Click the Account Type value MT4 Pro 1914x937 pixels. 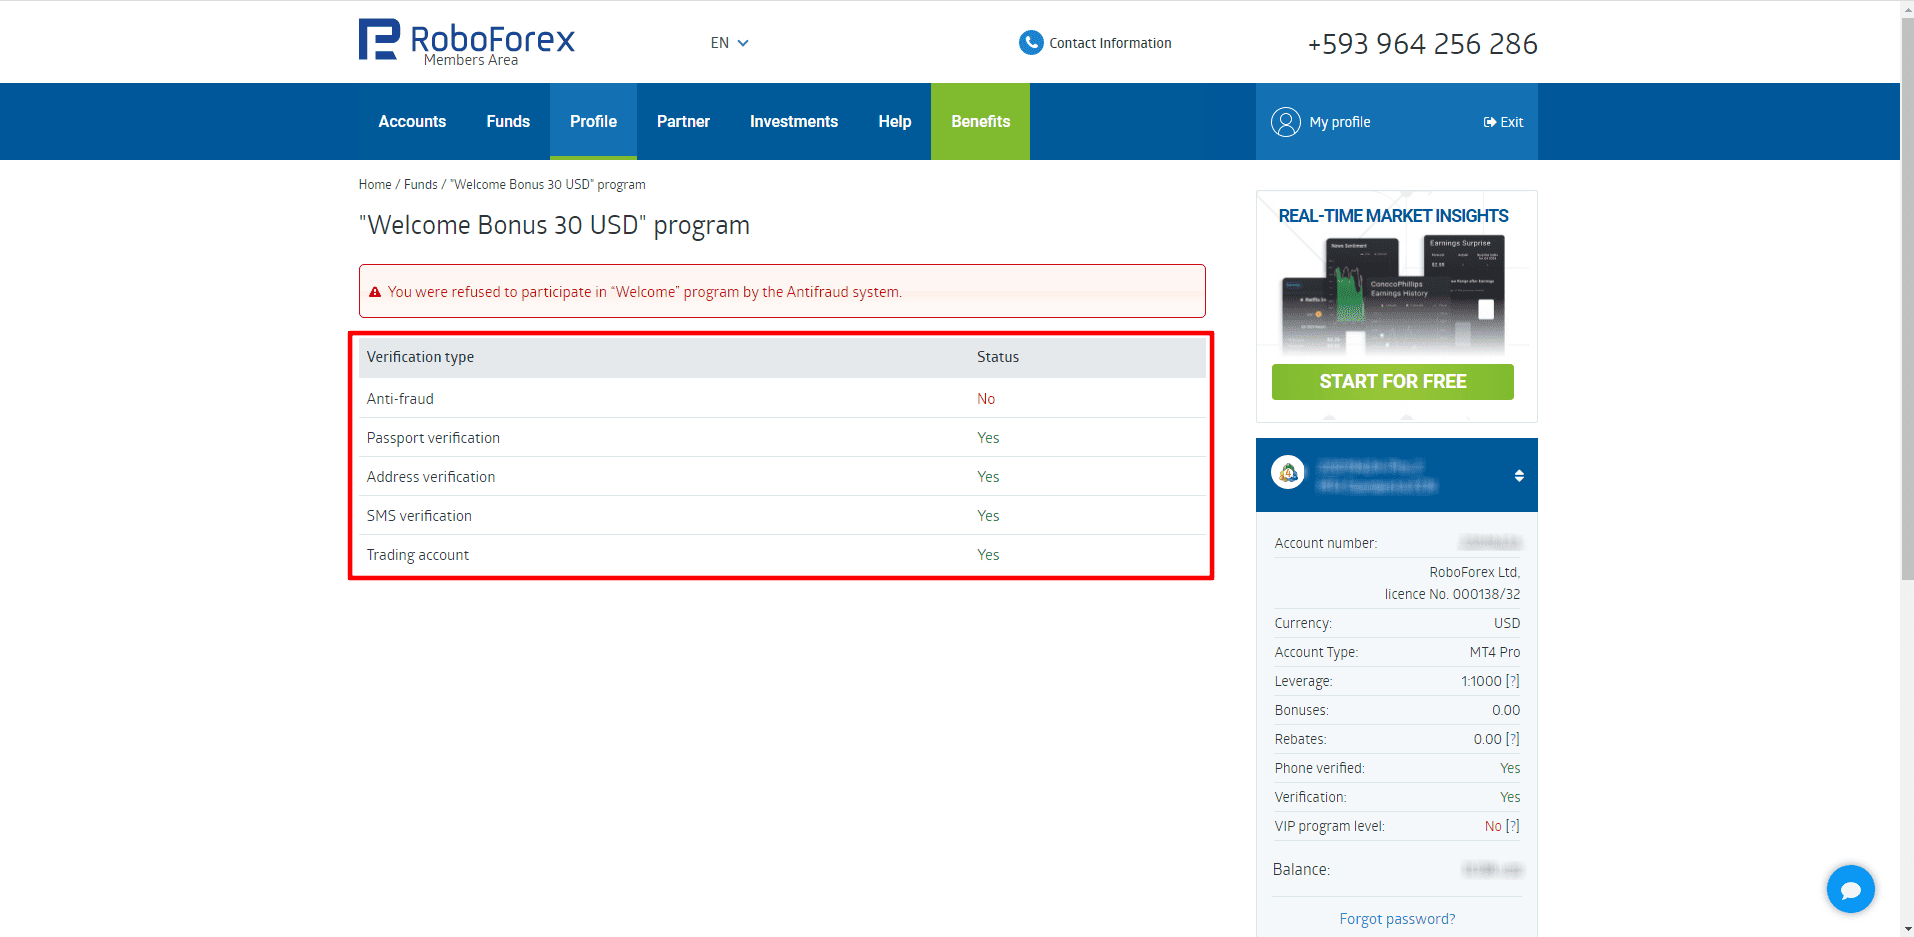click(1494, 652)
